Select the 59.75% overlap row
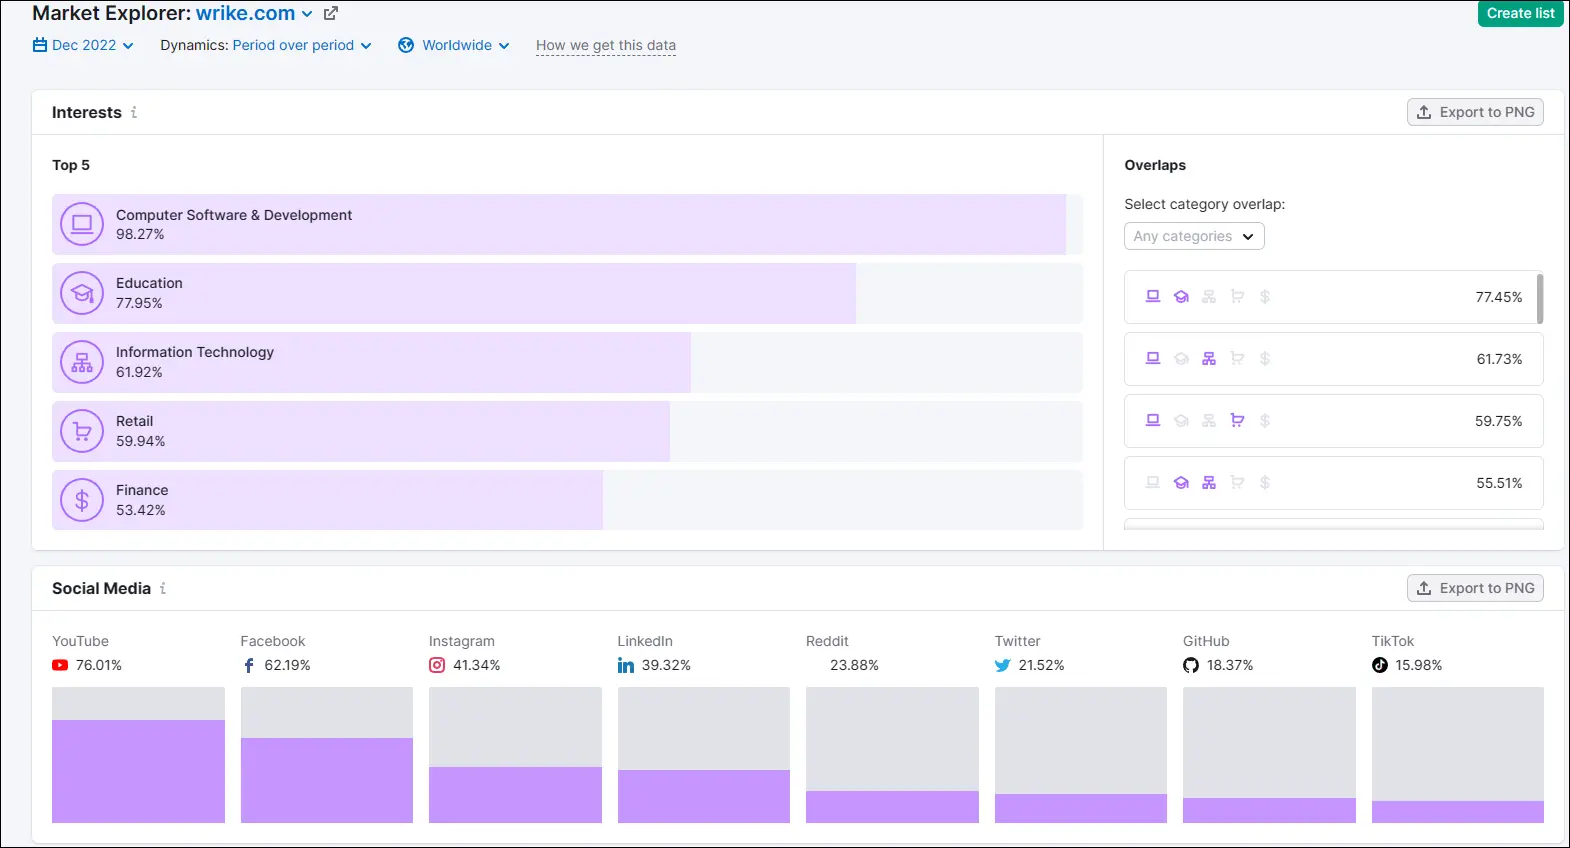This screenshot has height=848, width=1570. click(1333, 421)
